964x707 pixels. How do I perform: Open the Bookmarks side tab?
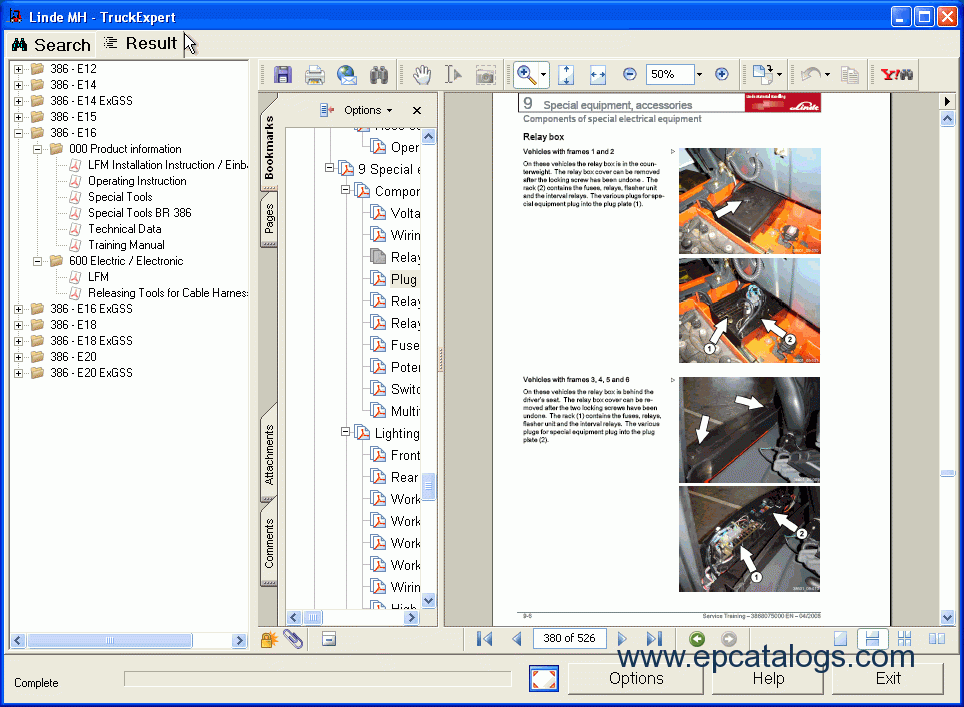coord(269,148)
